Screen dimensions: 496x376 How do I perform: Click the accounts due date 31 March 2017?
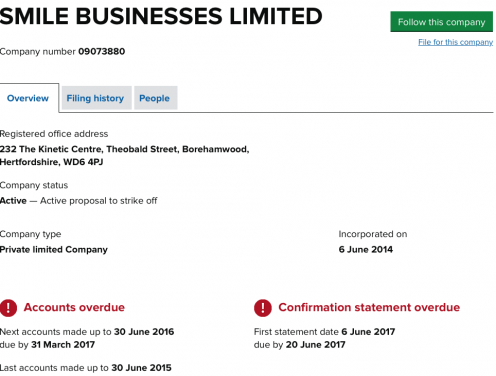pos(63,344)
